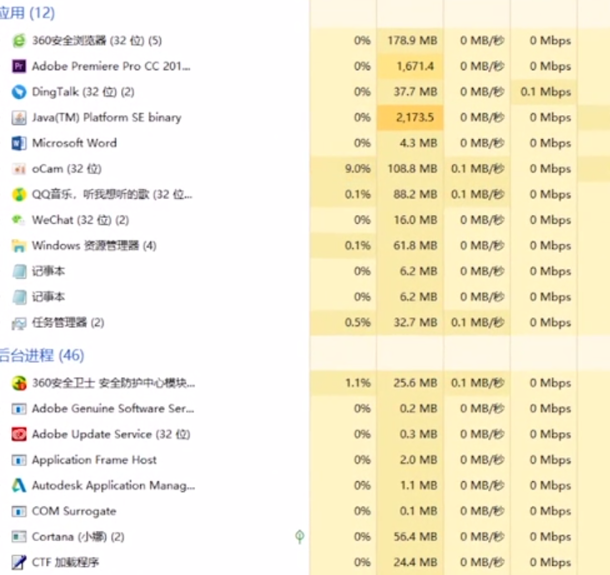610x575 pixels.
Task: Click the 应用 (12) group header
Action: click(x=28, y=13)
